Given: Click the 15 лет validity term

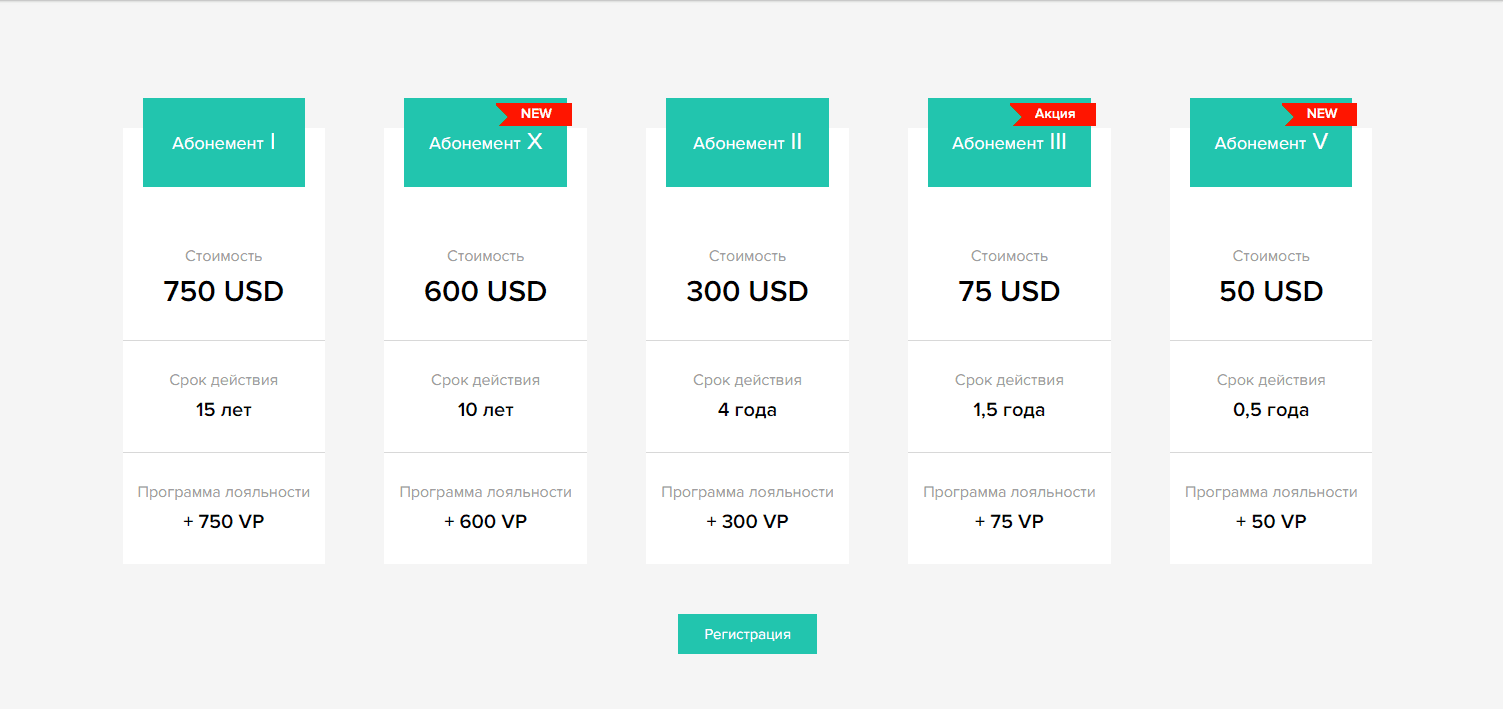Looking at the screenshot, I should (x=224, y=410).
